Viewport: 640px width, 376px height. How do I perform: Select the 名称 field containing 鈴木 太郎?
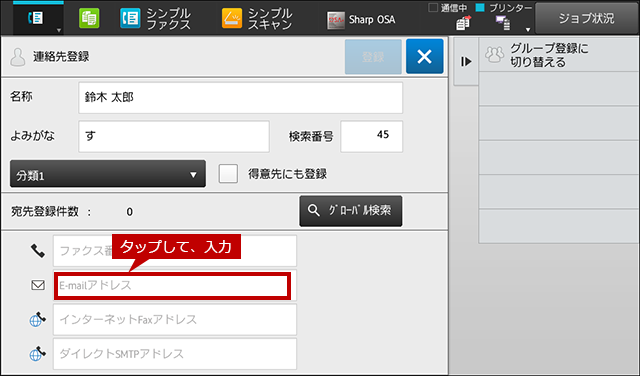pos(240,98)
